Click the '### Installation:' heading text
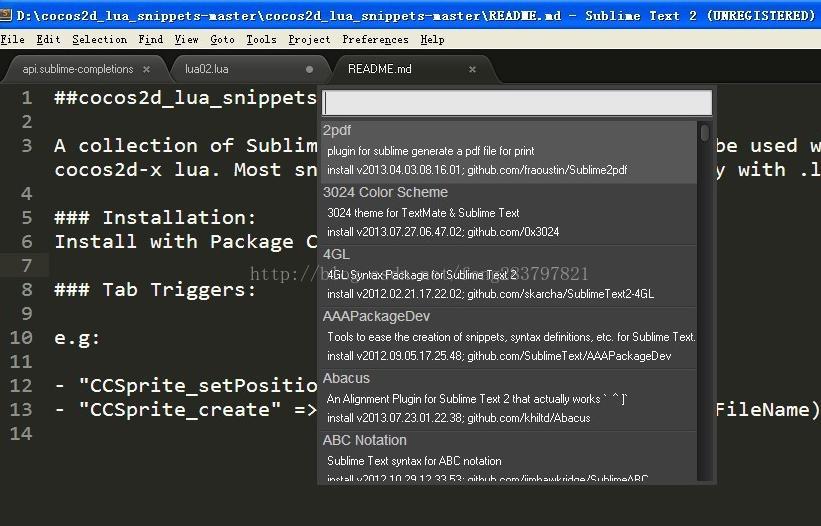Viewport: 821px width, 526px height. coord(156,217)
